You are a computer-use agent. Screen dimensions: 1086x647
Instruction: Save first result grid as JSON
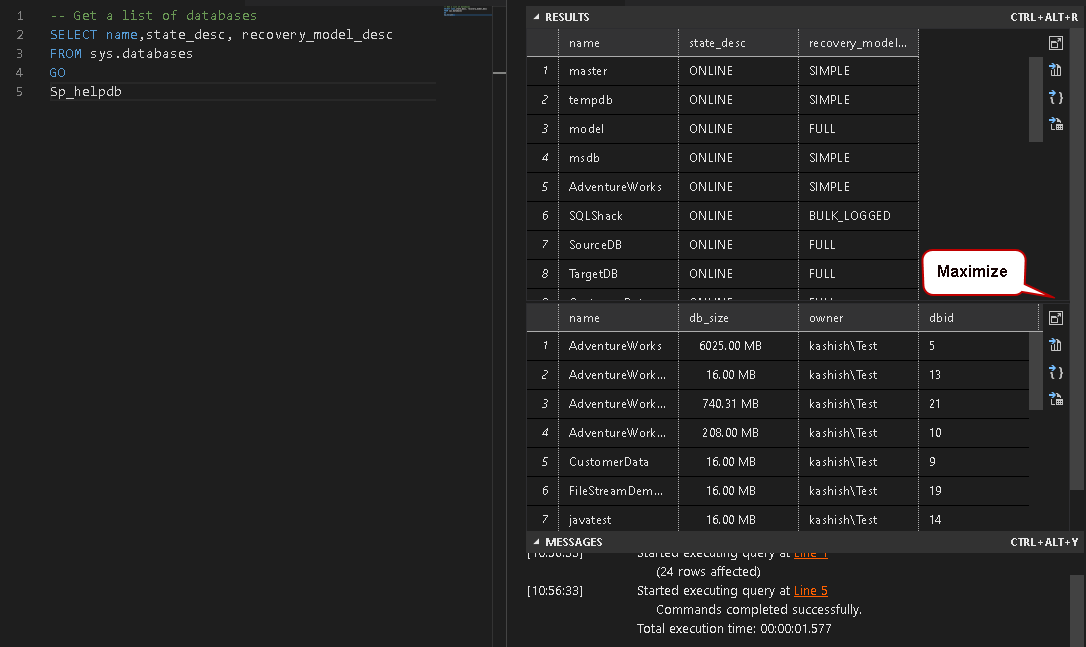pyautogui.click(x=1055, y=97)
